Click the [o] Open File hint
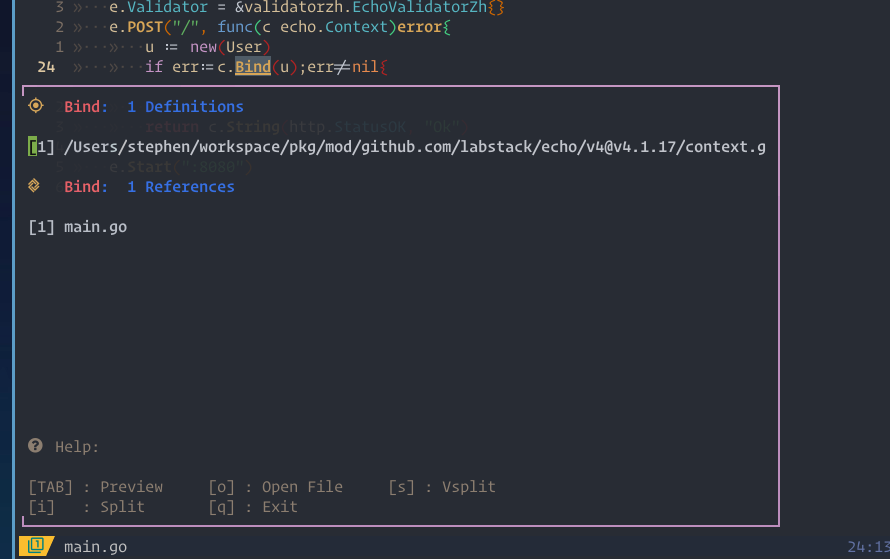The image size is (890, 559). tap(275, 487)
